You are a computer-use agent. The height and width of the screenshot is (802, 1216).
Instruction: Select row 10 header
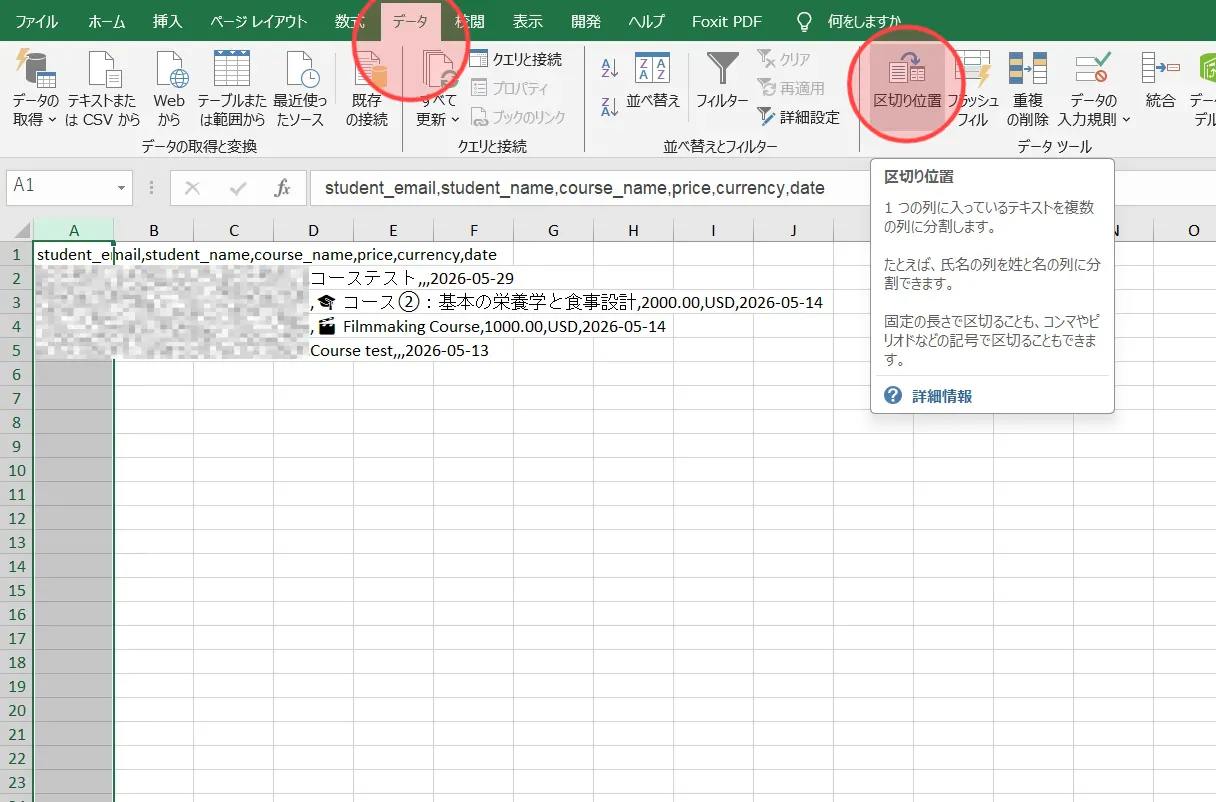tap(16, 470)
